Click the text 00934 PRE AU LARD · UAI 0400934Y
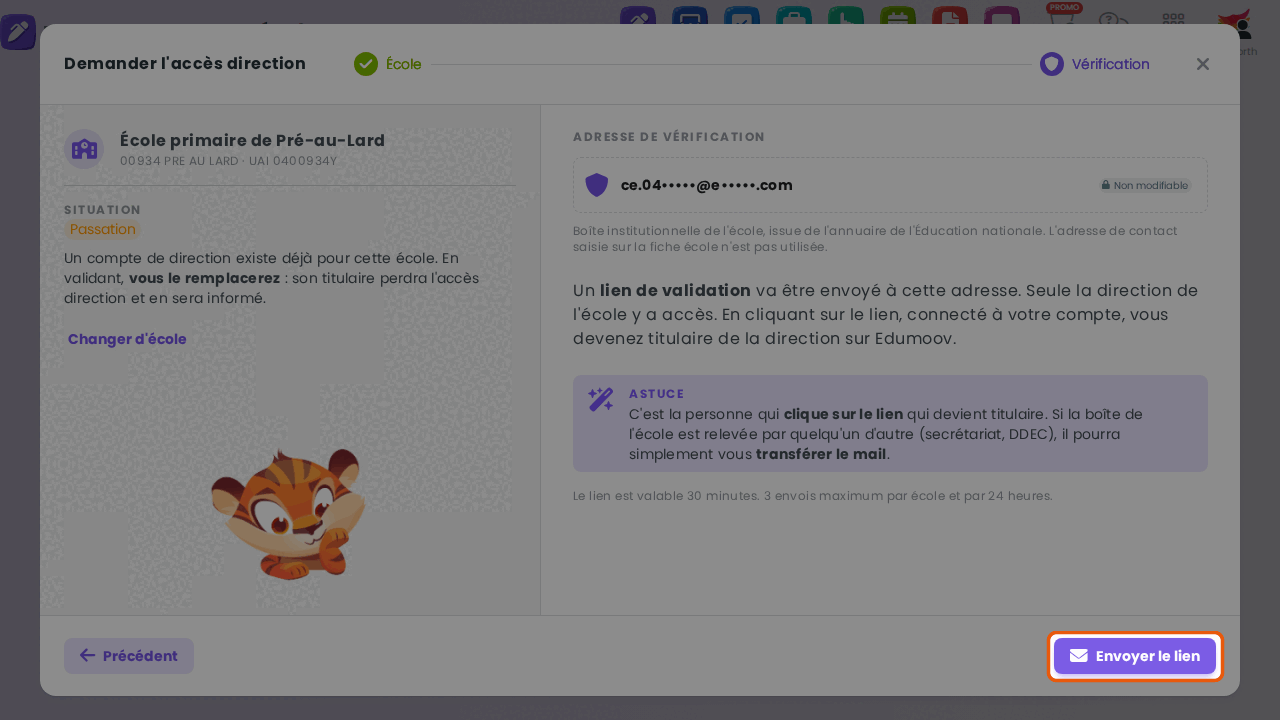The height and width of the screenshot is (720, 1280). [228, 161]
